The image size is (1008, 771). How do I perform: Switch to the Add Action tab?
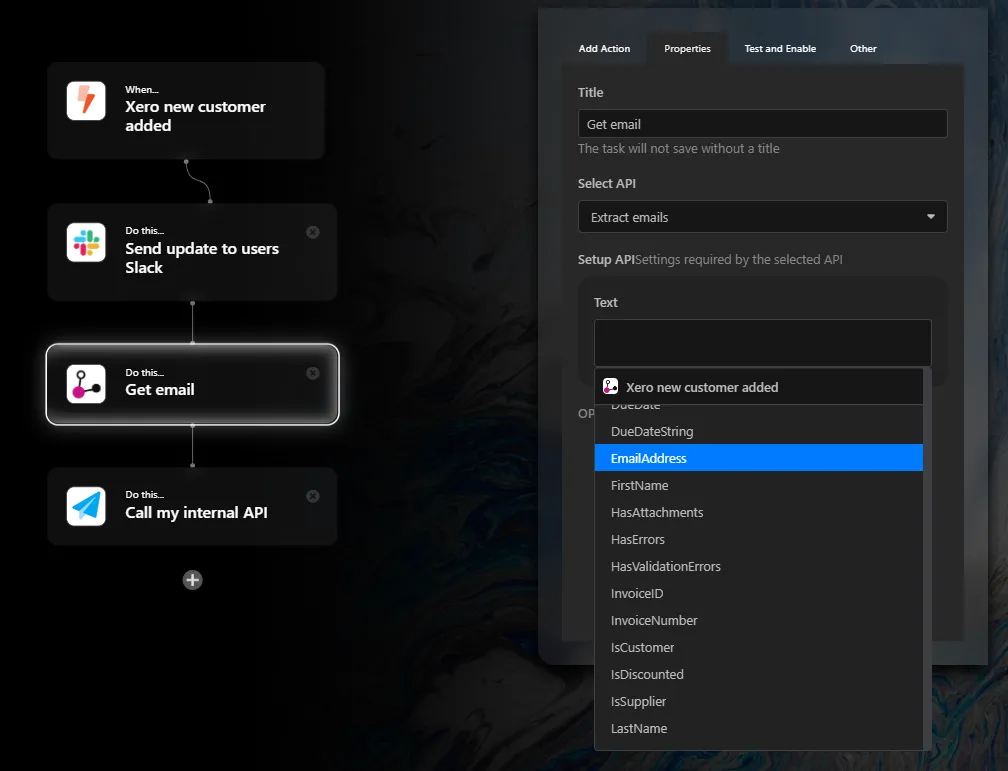tap(604, 48)
